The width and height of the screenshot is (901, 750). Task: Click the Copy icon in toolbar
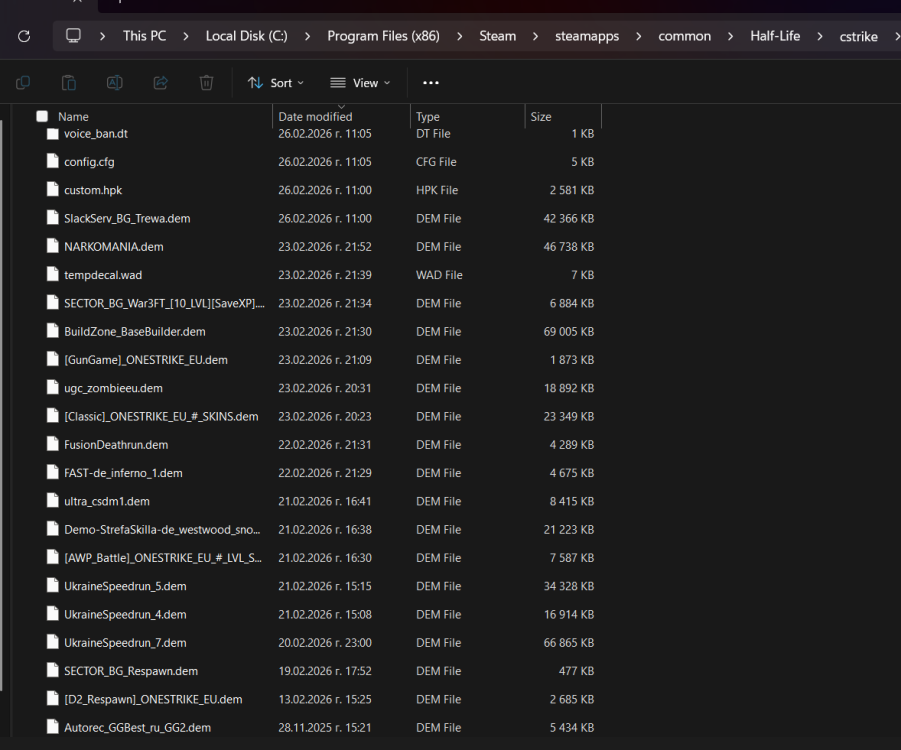[x=23, y=83]
